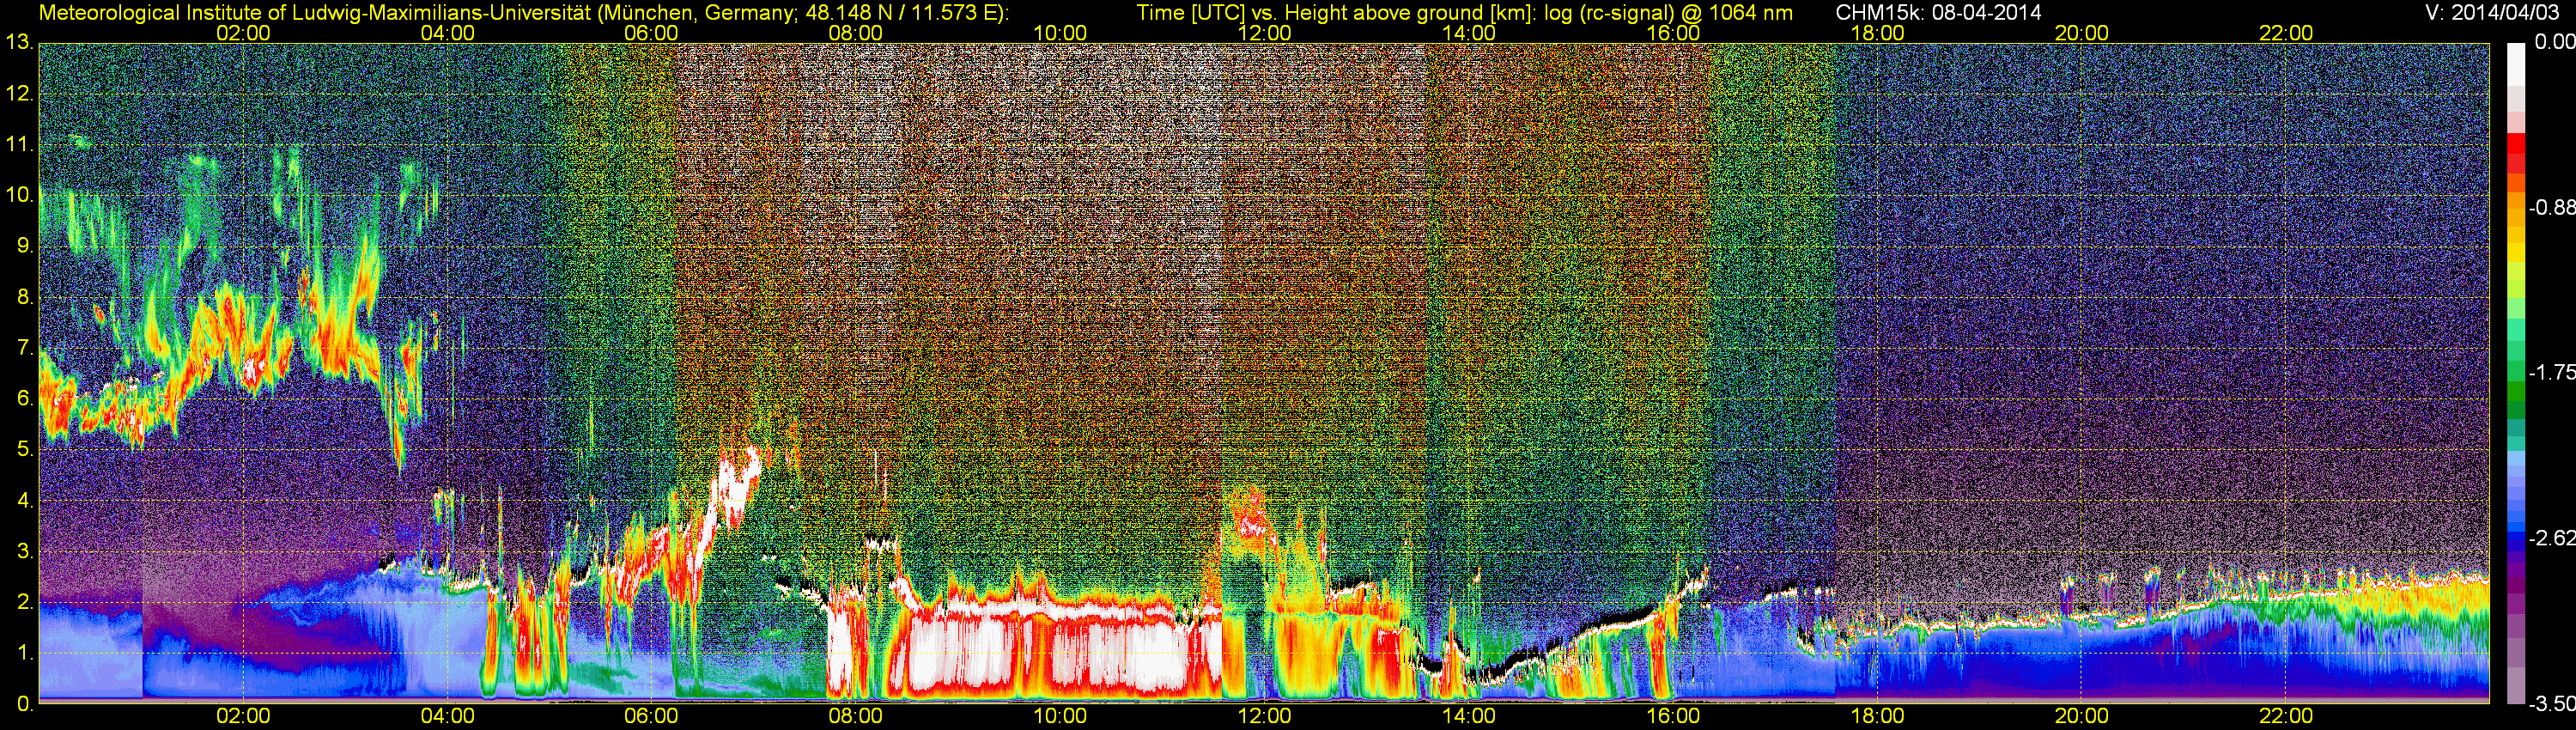Click the -1.75 color scale value
The image size is (2576, 730).
click(x=2552, y=372)
